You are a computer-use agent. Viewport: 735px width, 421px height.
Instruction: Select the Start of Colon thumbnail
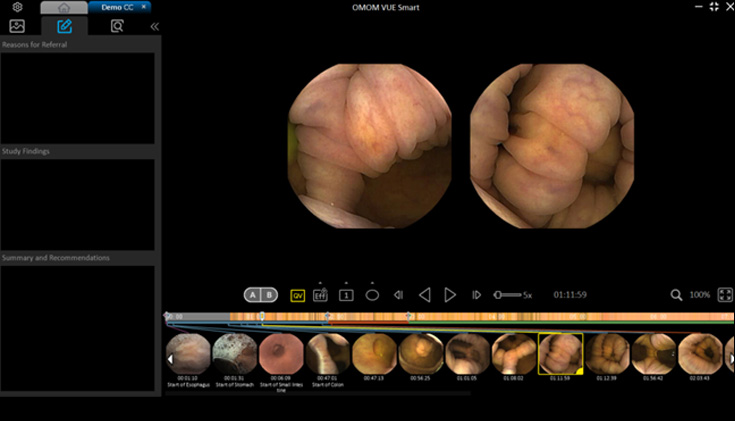pos(327,353)
